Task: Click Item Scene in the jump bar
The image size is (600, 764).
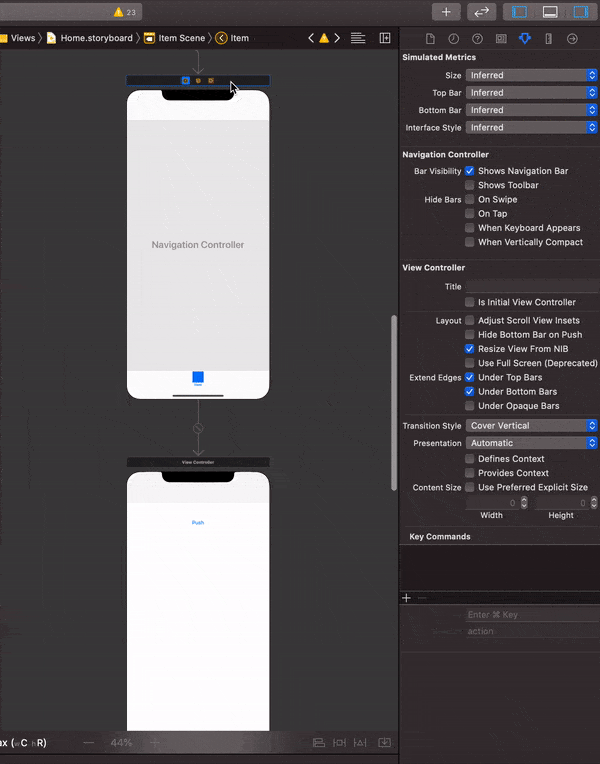Action: [x=175, y=38]
